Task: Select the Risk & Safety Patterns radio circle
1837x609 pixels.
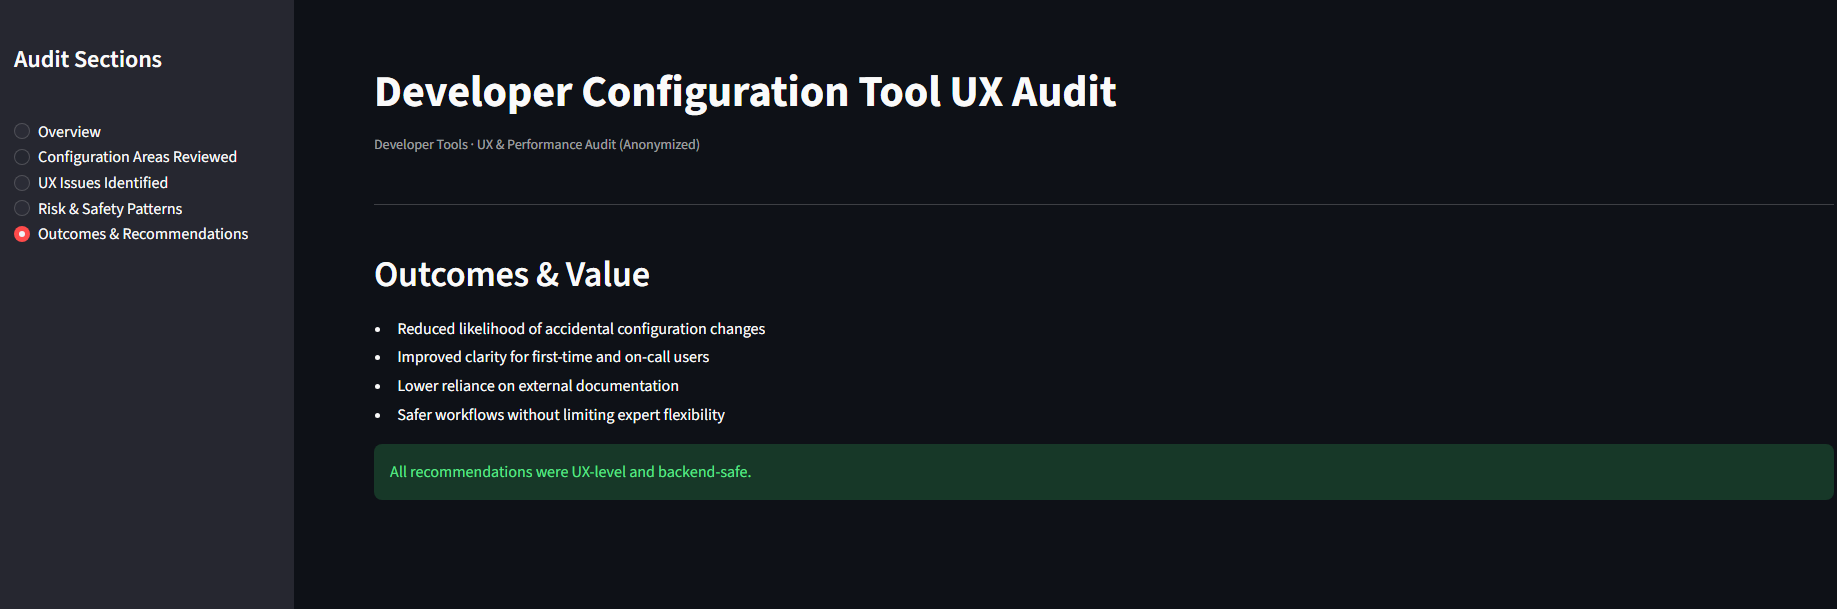Action: [x=22, y=208]
